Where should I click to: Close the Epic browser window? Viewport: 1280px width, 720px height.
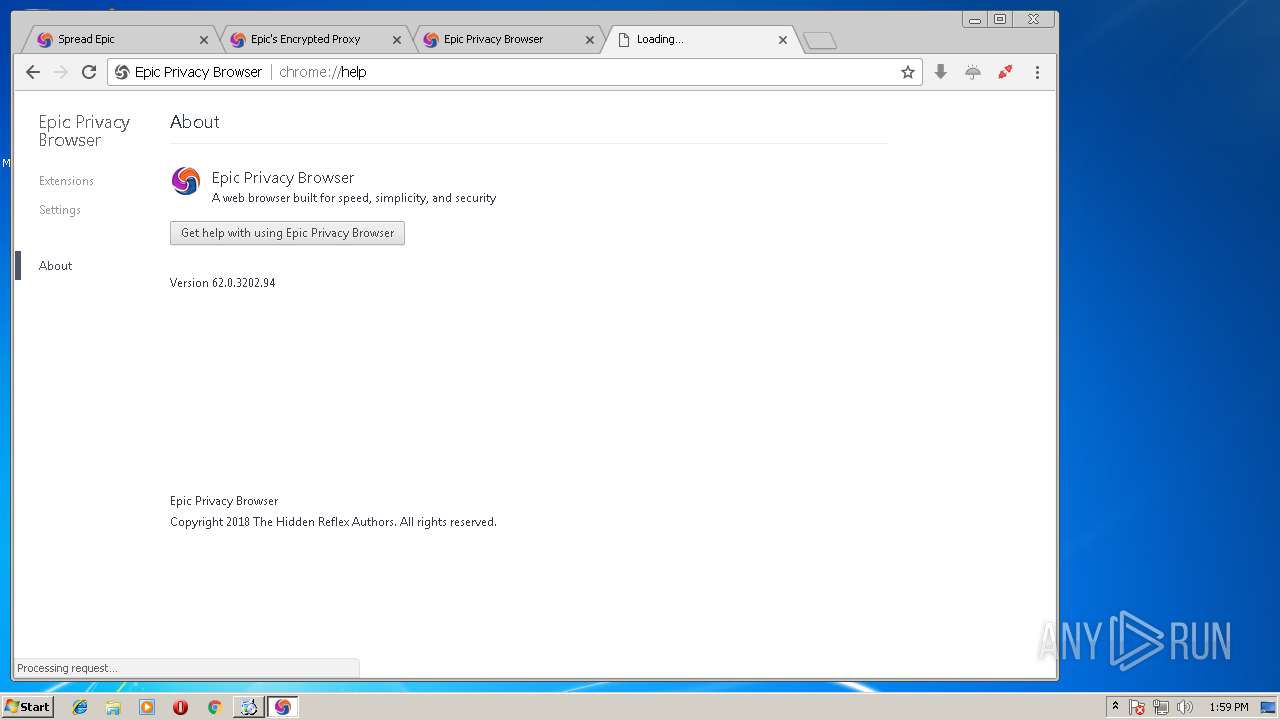point(1033,19)
